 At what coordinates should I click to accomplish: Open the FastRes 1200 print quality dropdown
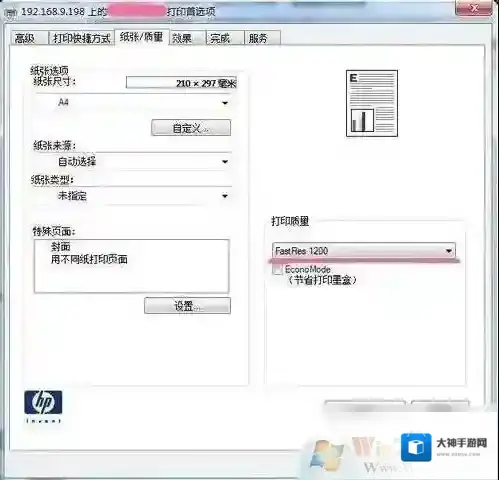point(364,250)
